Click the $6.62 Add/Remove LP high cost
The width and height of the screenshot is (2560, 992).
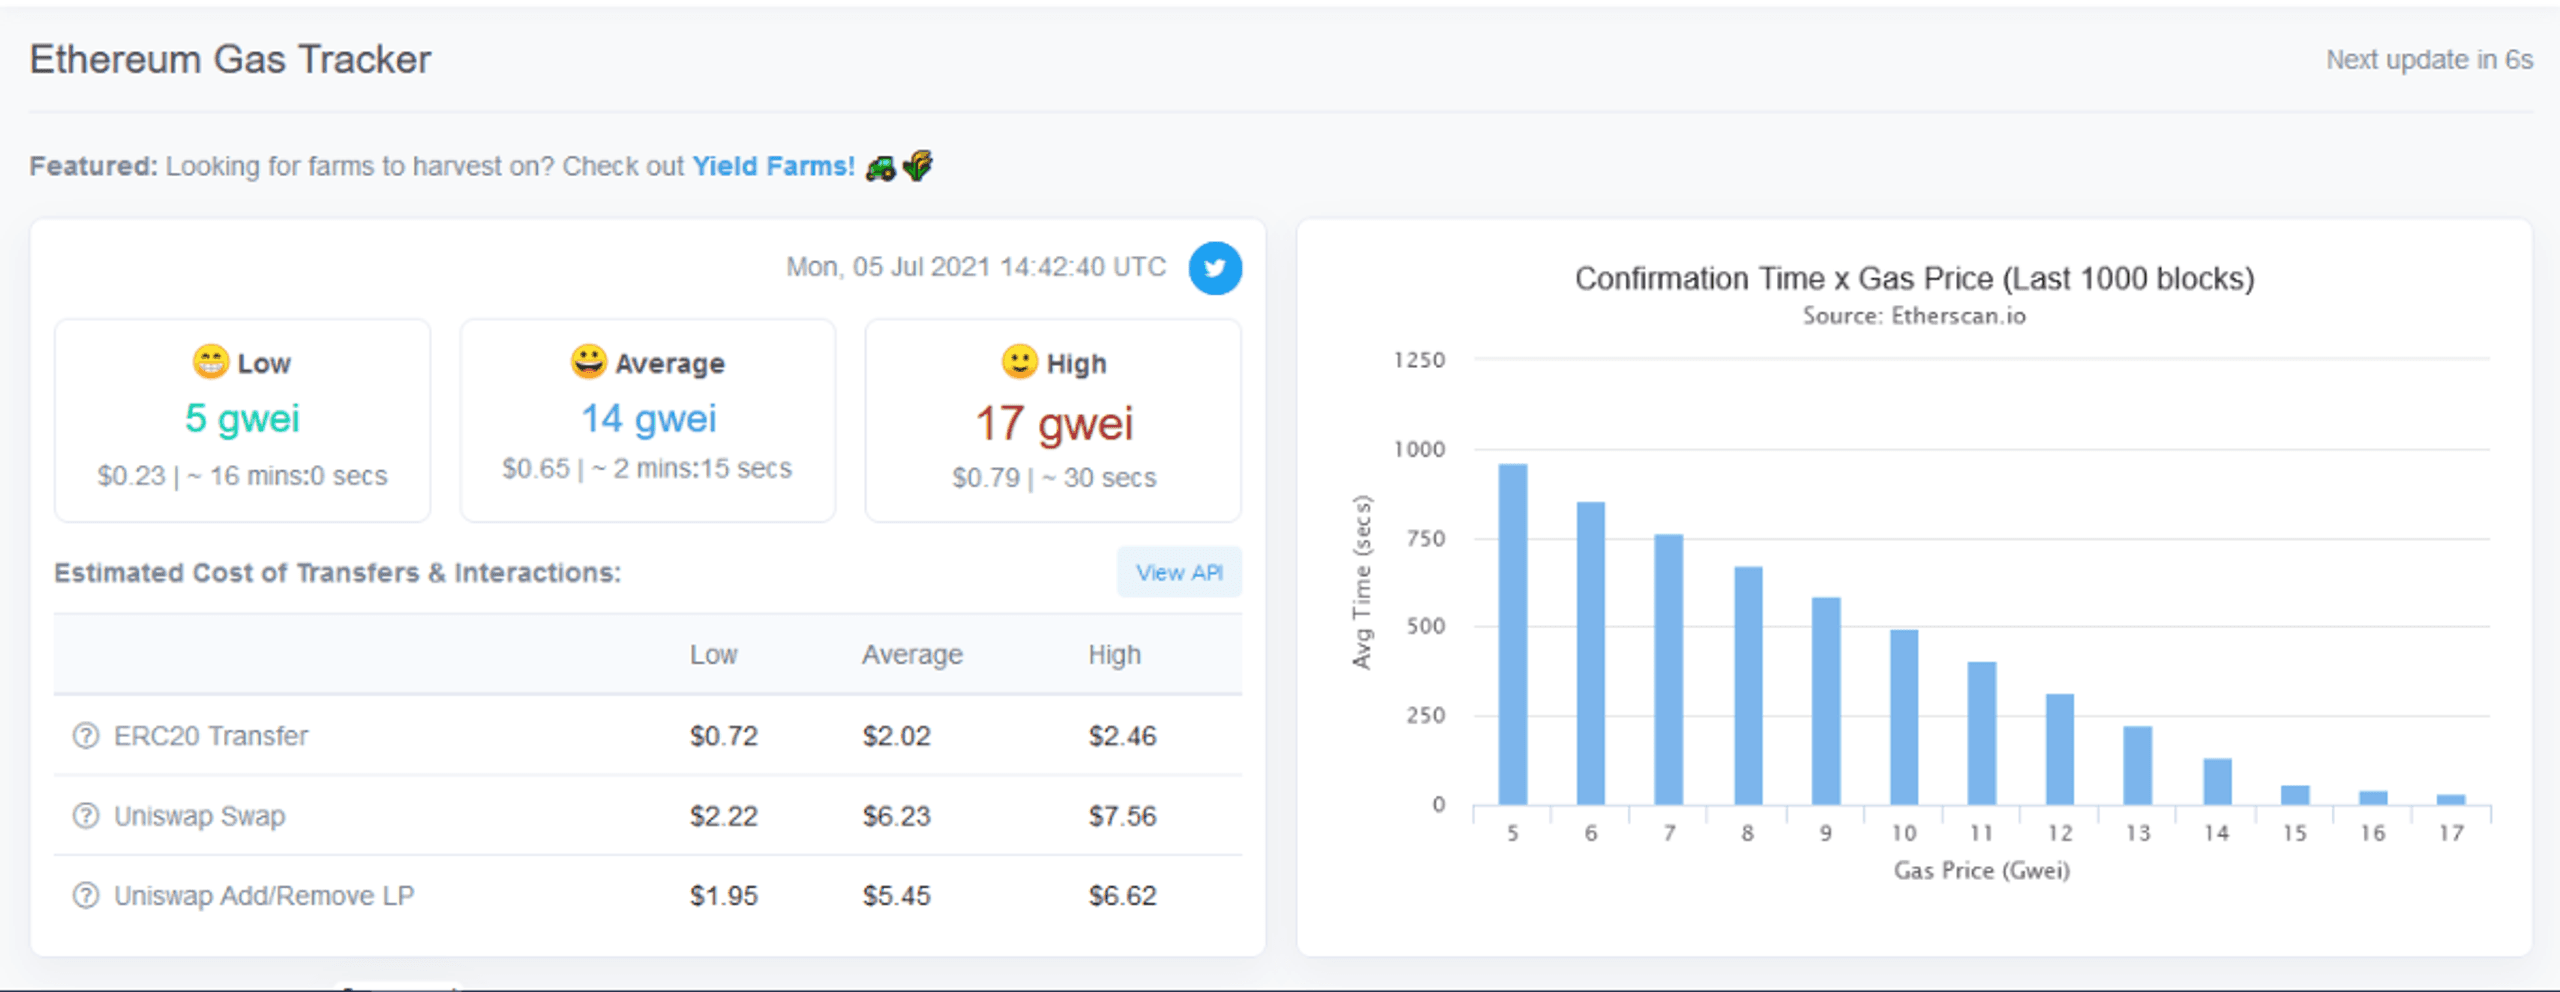(1122, 895)
